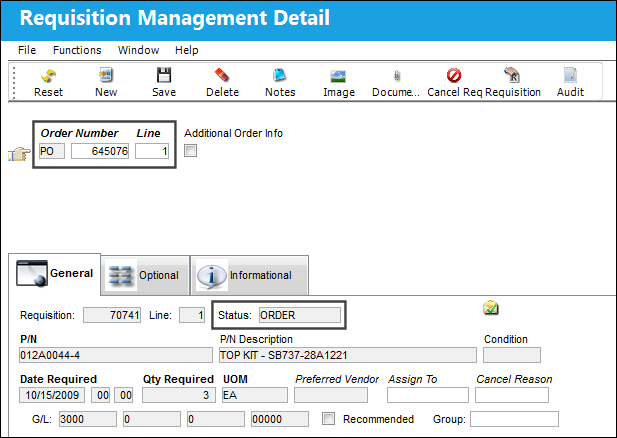Switch to the Informational tab
The height and width of the screenshot is (438, 617).
[x=249, y=275]
